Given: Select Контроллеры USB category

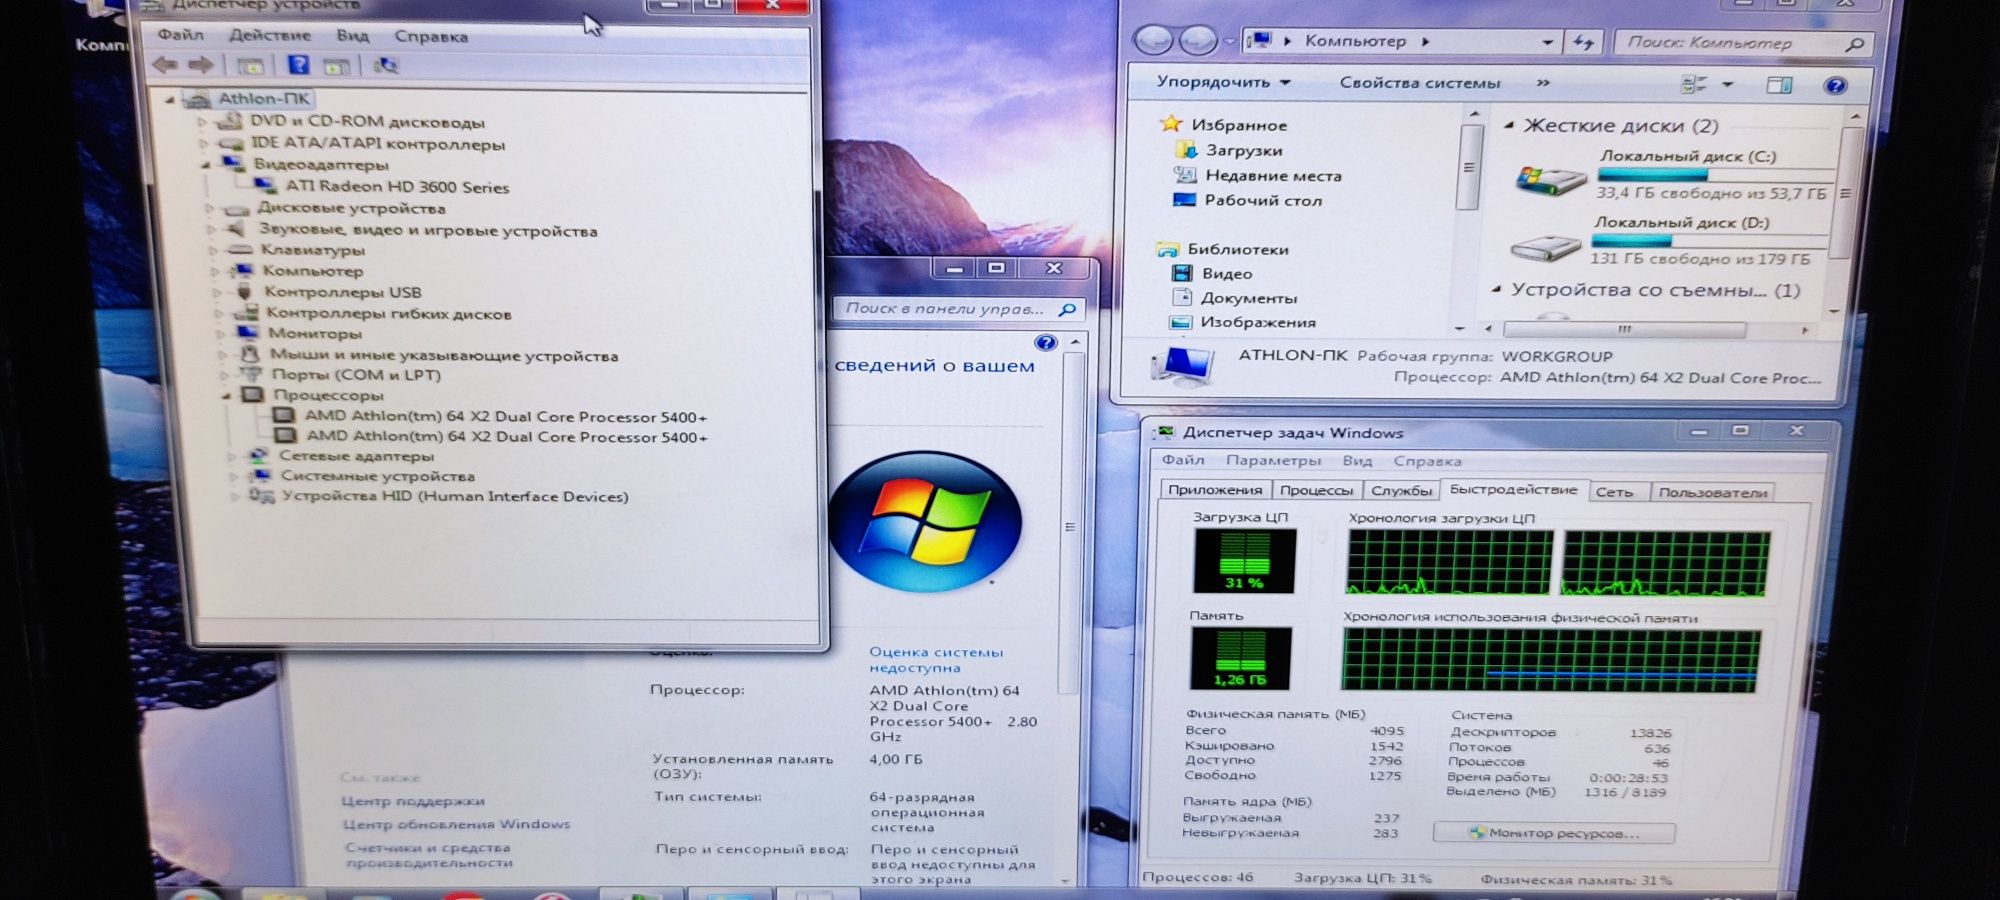Looking at the screenshot, I should 342,292.
